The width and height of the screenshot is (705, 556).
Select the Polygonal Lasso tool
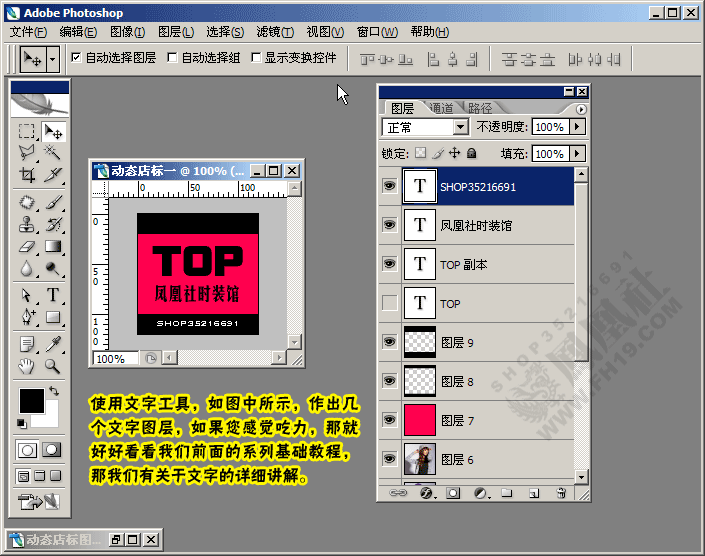click(27, 153)
